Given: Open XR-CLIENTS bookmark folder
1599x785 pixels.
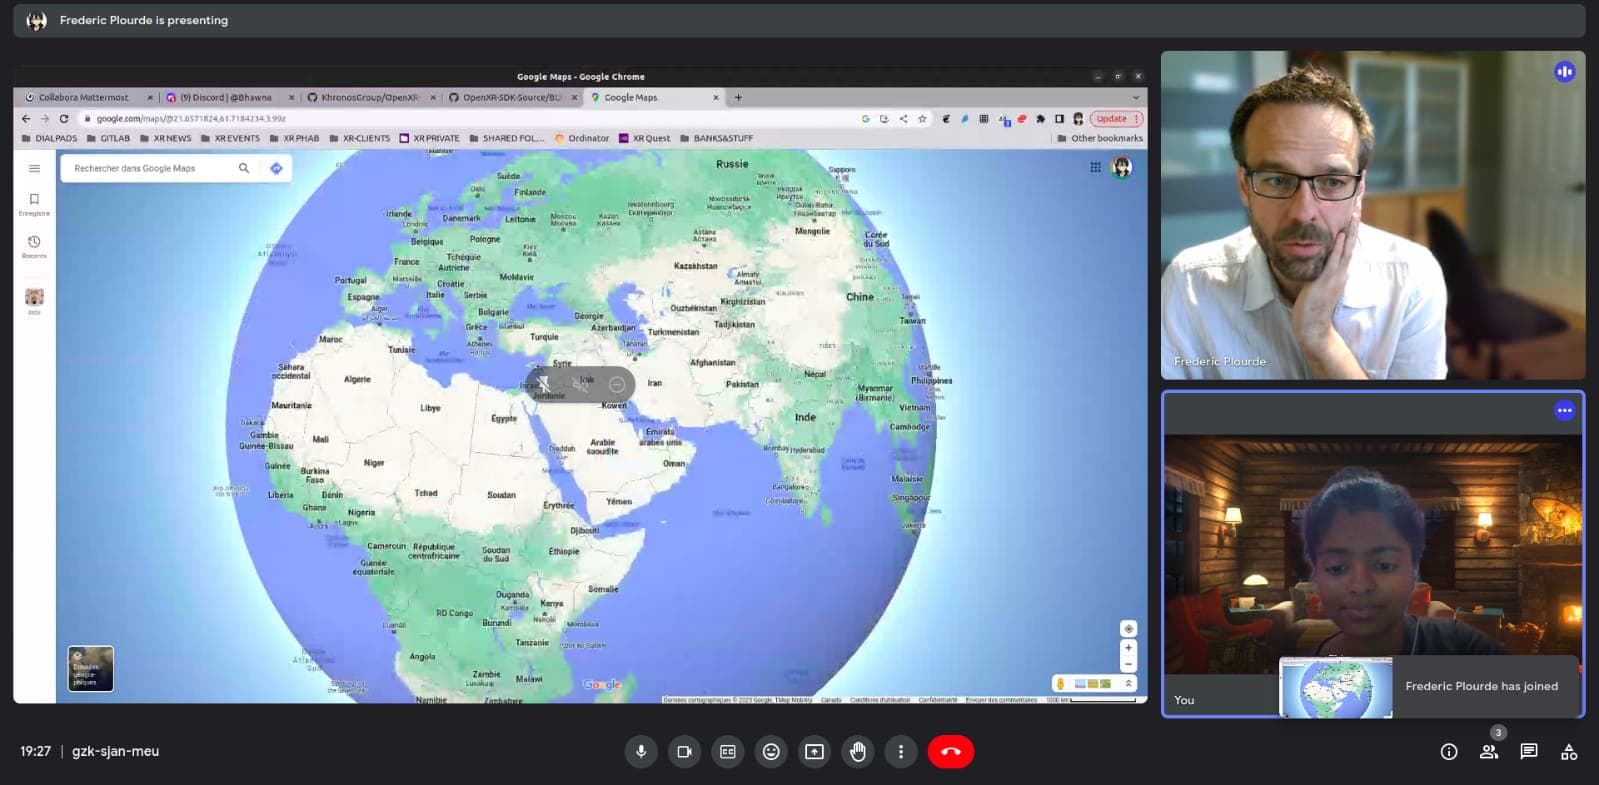Looking at the screenshot, I should point(359,138).
